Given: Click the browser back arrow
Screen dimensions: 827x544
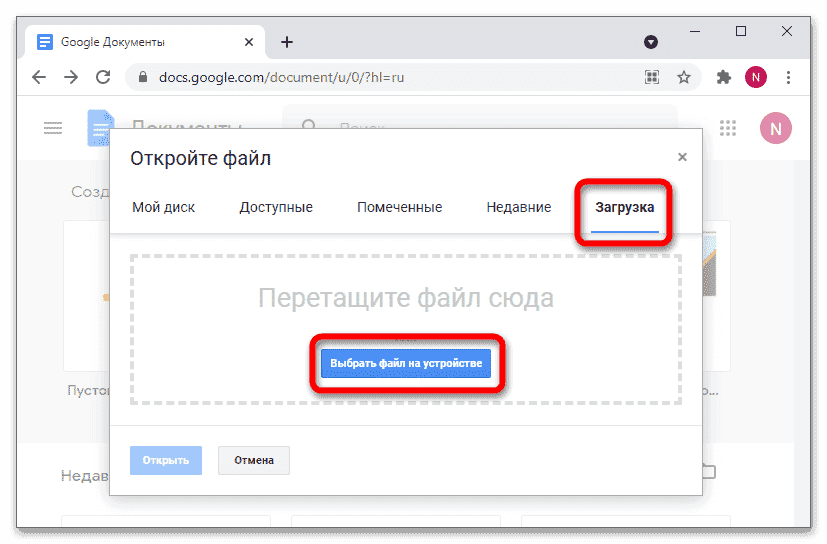Looking at the screenshot, I should pos(38,77).
